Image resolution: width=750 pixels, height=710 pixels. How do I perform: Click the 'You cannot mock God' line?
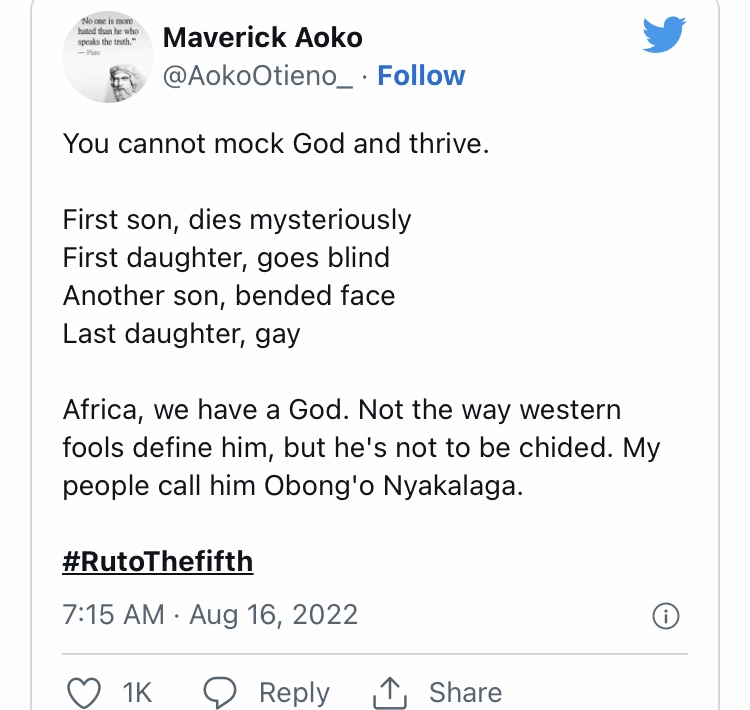[x=276, y=144]
